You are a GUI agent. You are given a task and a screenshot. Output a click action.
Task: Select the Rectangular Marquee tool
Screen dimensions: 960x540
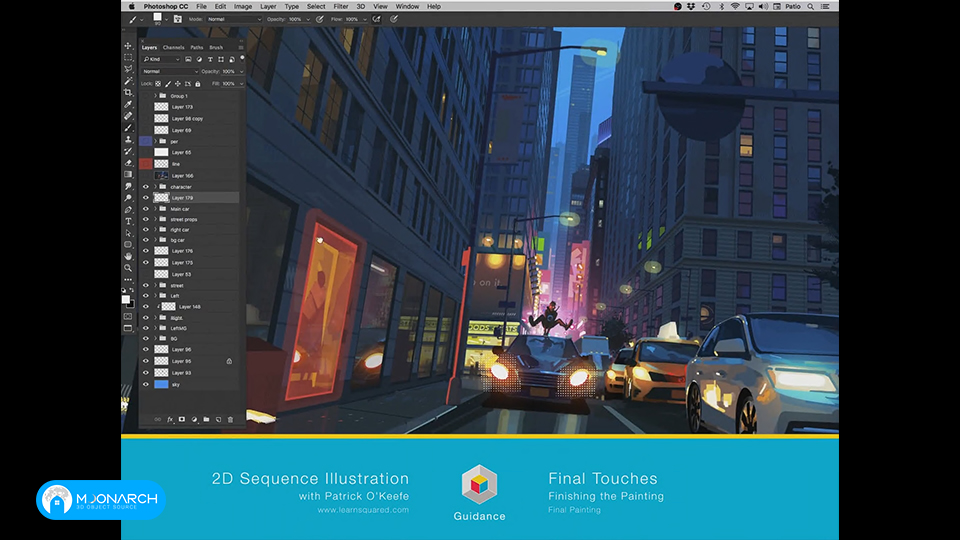tap(128, 58)
